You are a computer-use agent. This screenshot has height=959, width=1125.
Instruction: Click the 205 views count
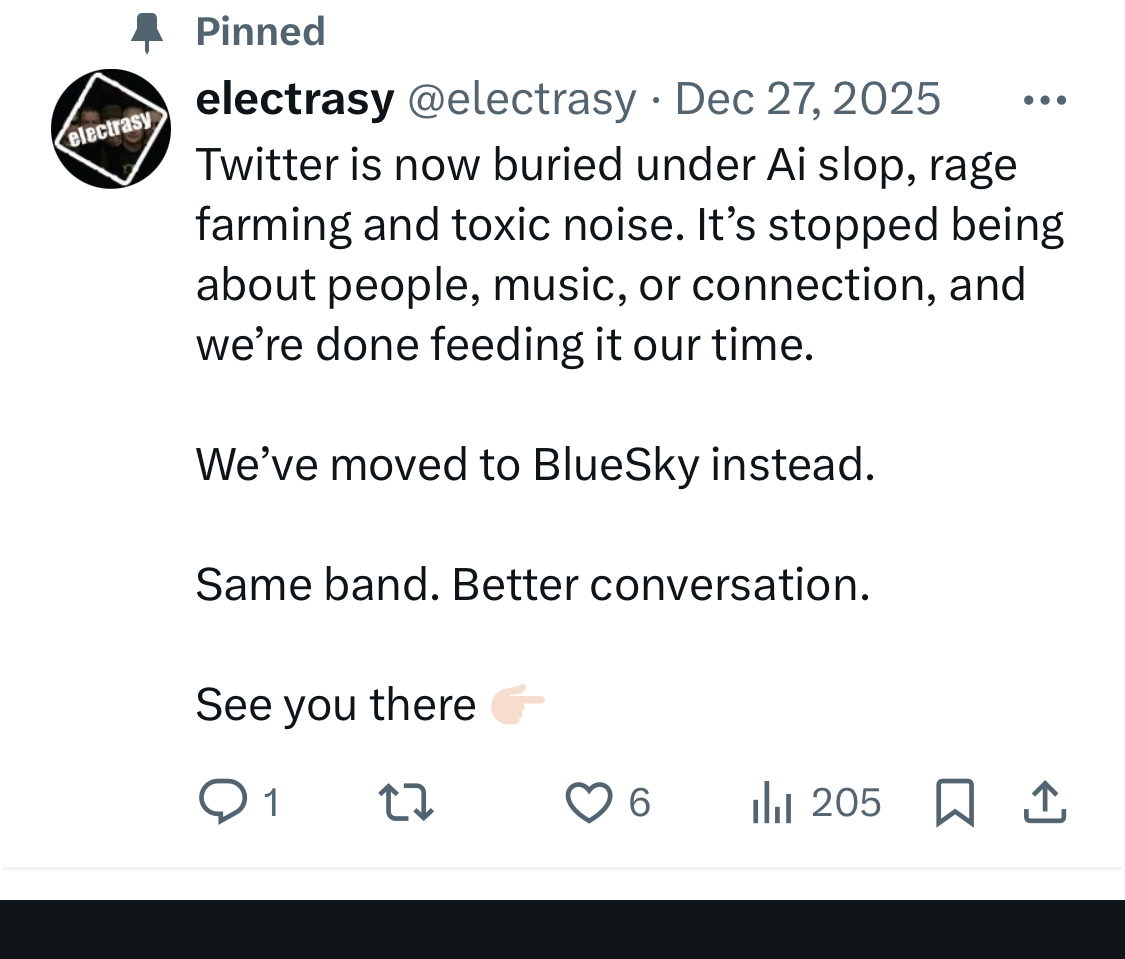point(846,803)
